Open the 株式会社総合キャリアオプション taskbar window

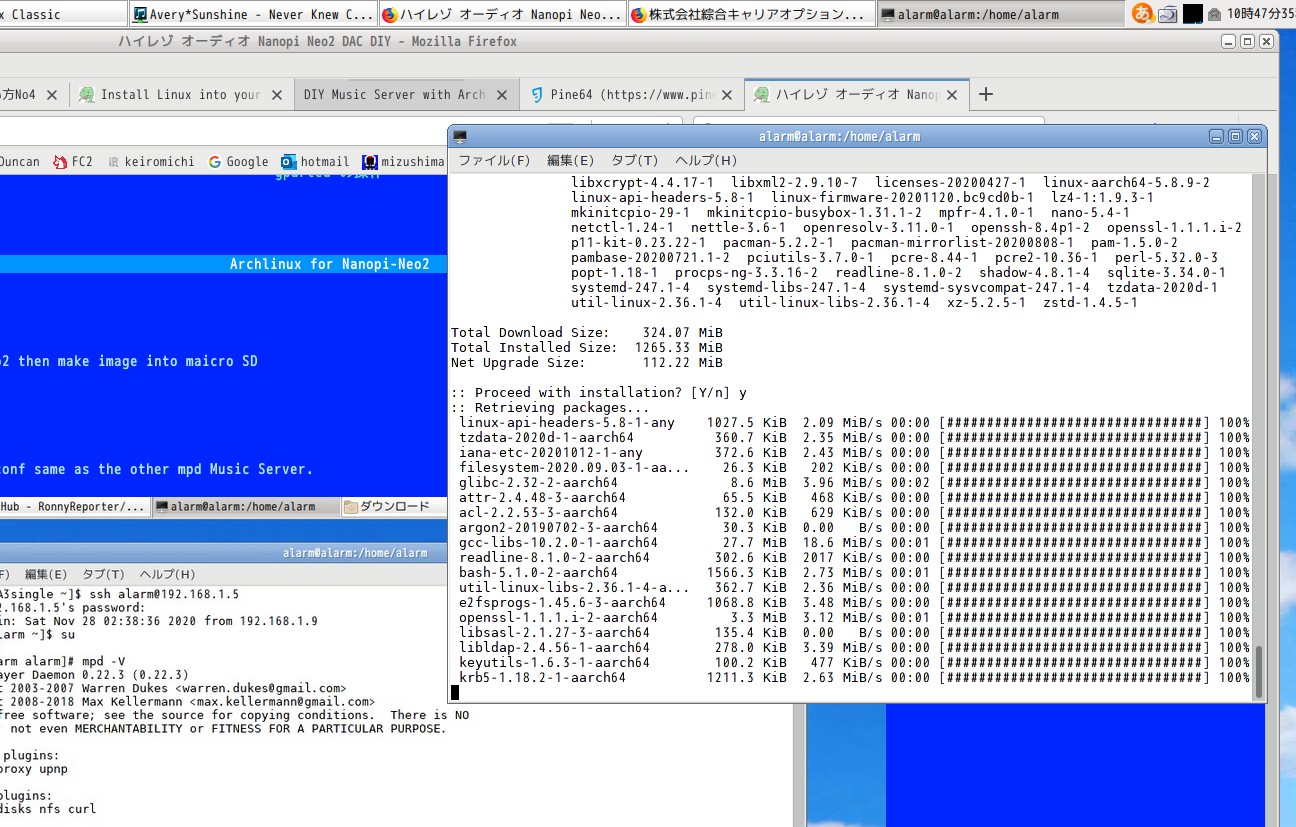click(750, 15)
